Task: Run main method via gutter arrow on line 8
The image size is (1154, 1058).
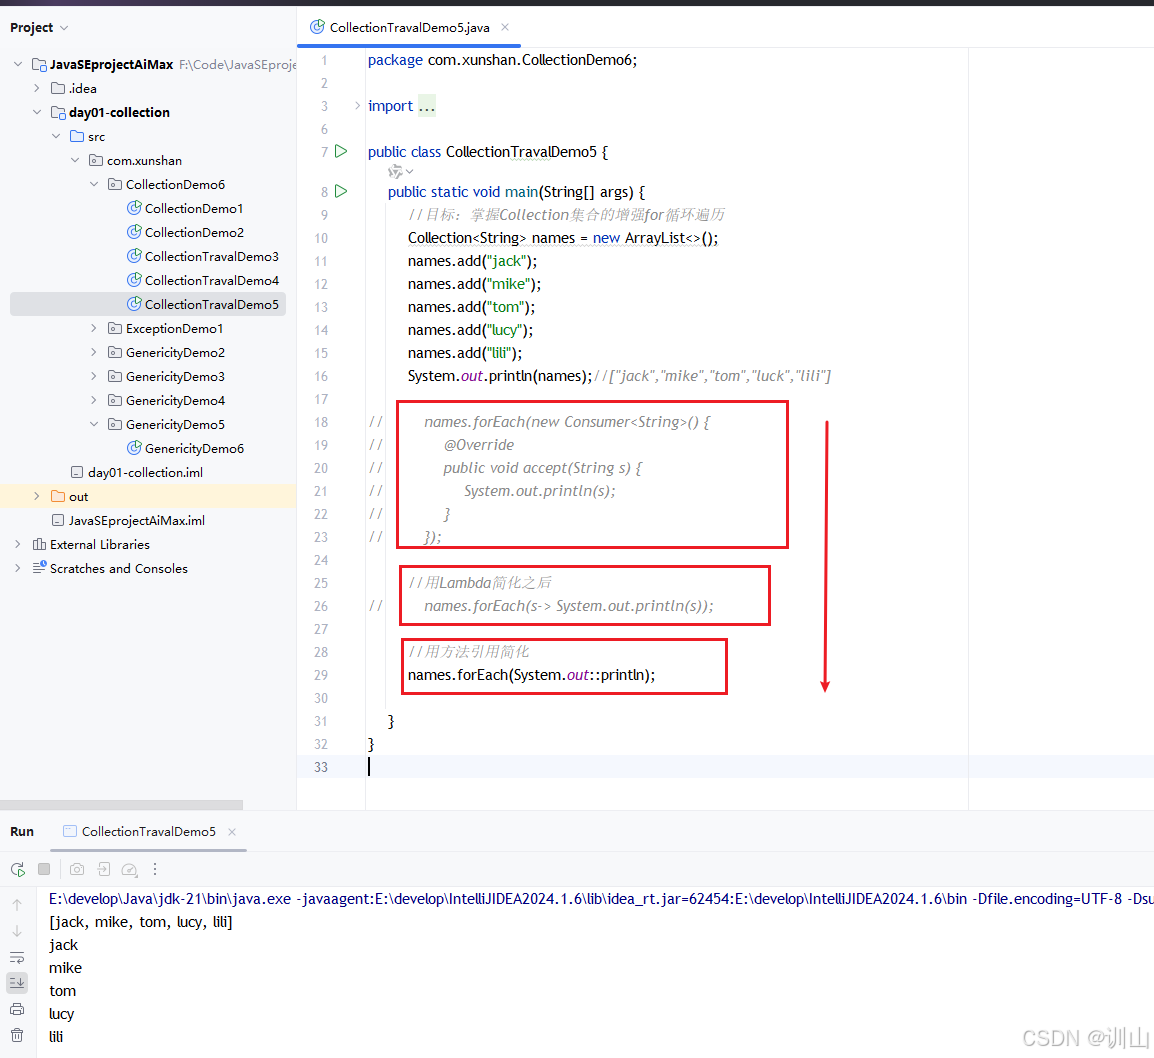Action: [x=340, y=191]
